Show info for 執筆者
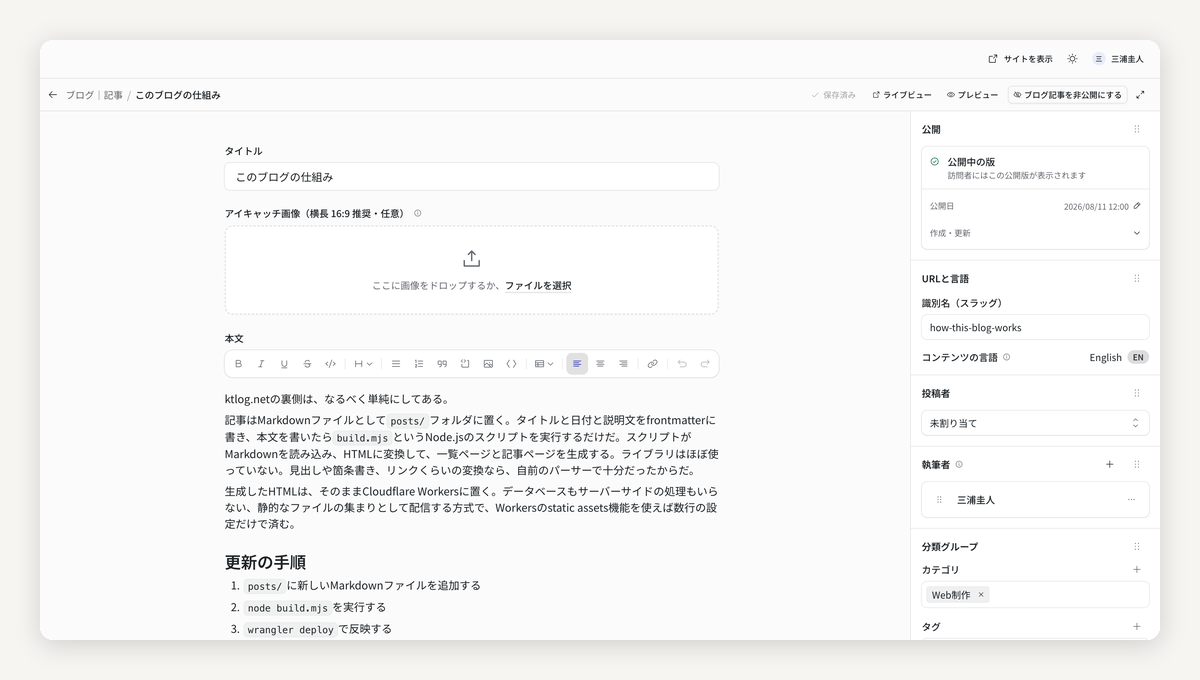This screenshot has width=1200, height=680. tap(959, 464)
